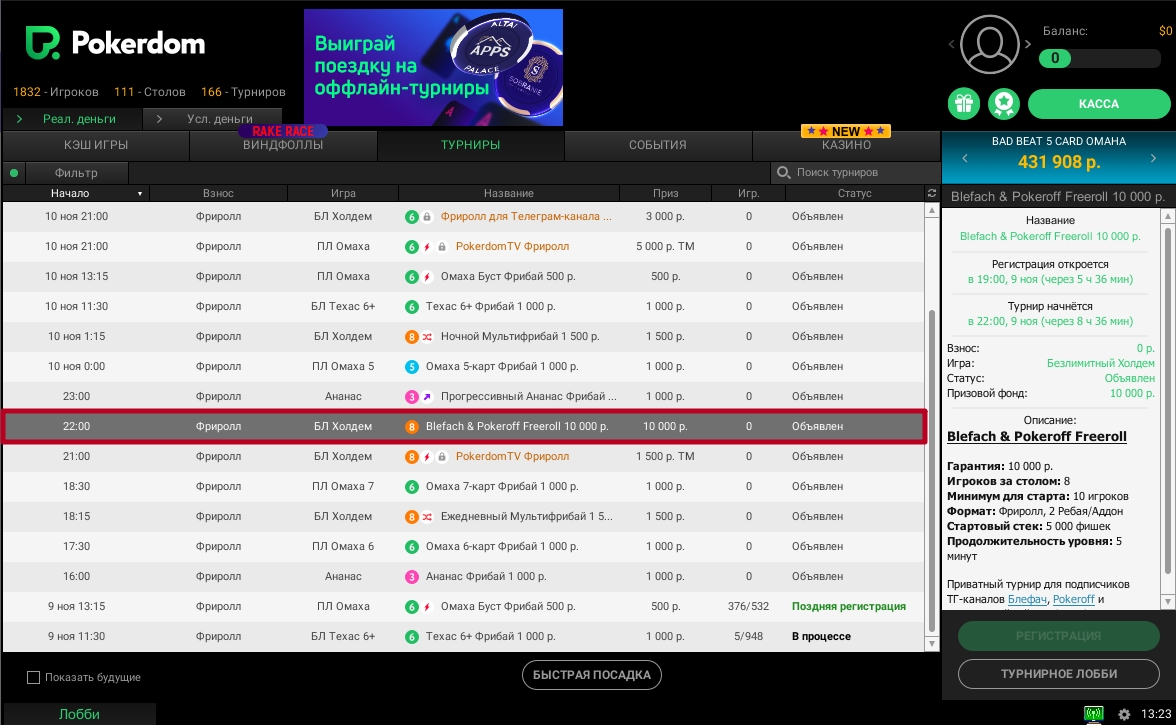Expand Усл. деньги selector
The image size is (1176, 725).
tap(212, 118)
